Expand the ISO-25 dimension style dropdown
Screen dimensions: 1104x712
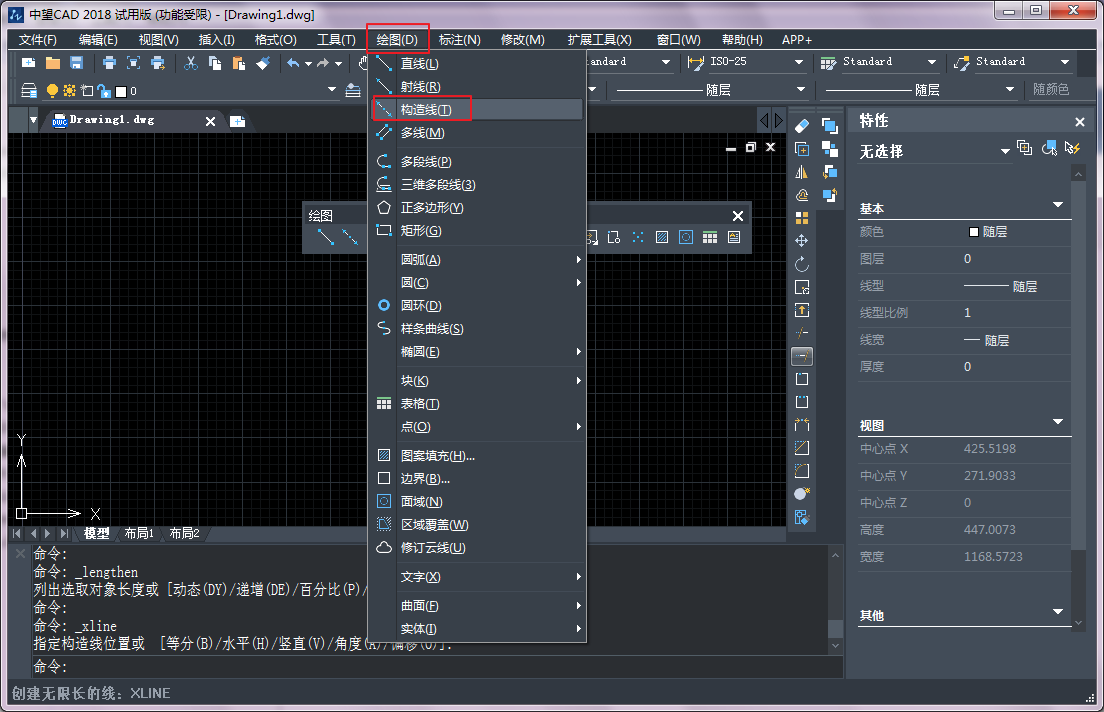[800, 62]
